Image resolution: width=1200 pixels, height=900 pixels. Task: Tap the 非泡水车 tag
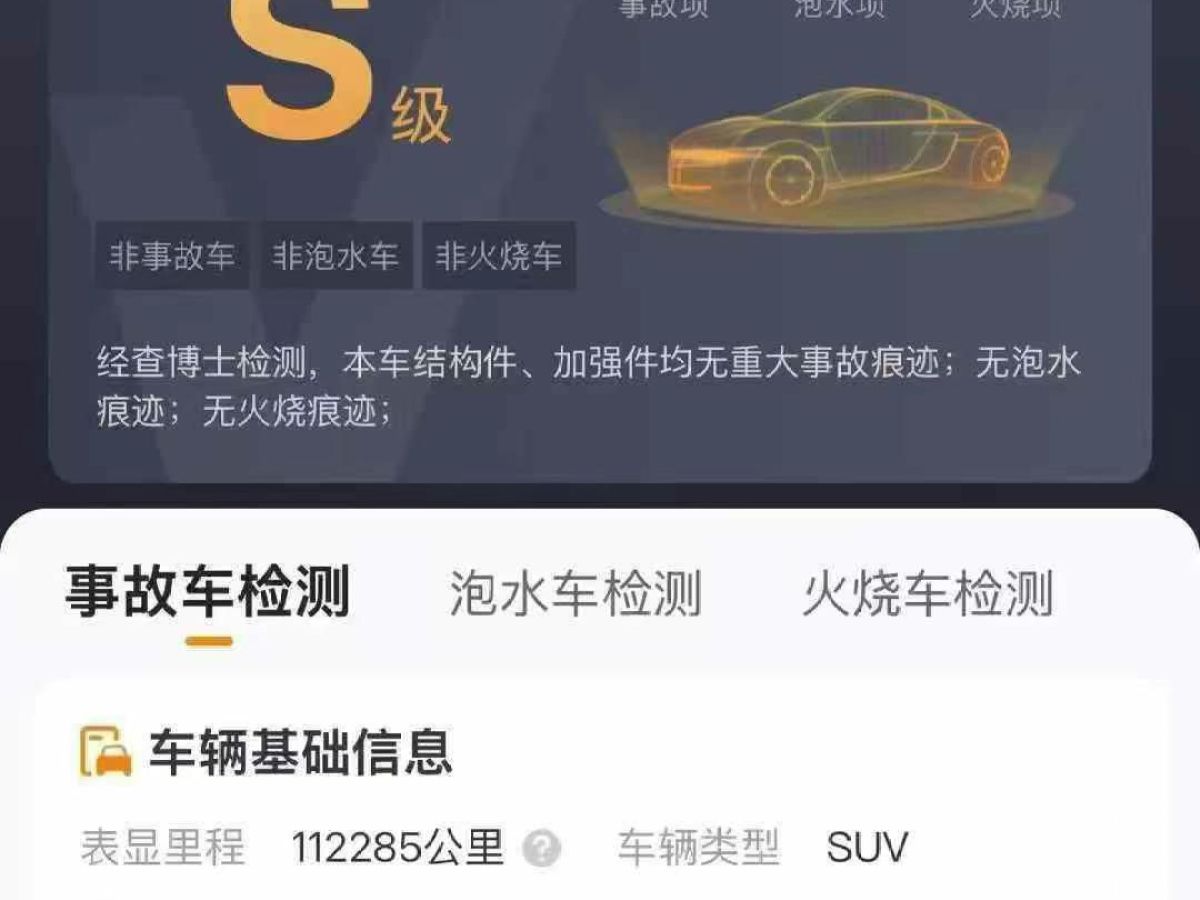(x=336, y=256)
